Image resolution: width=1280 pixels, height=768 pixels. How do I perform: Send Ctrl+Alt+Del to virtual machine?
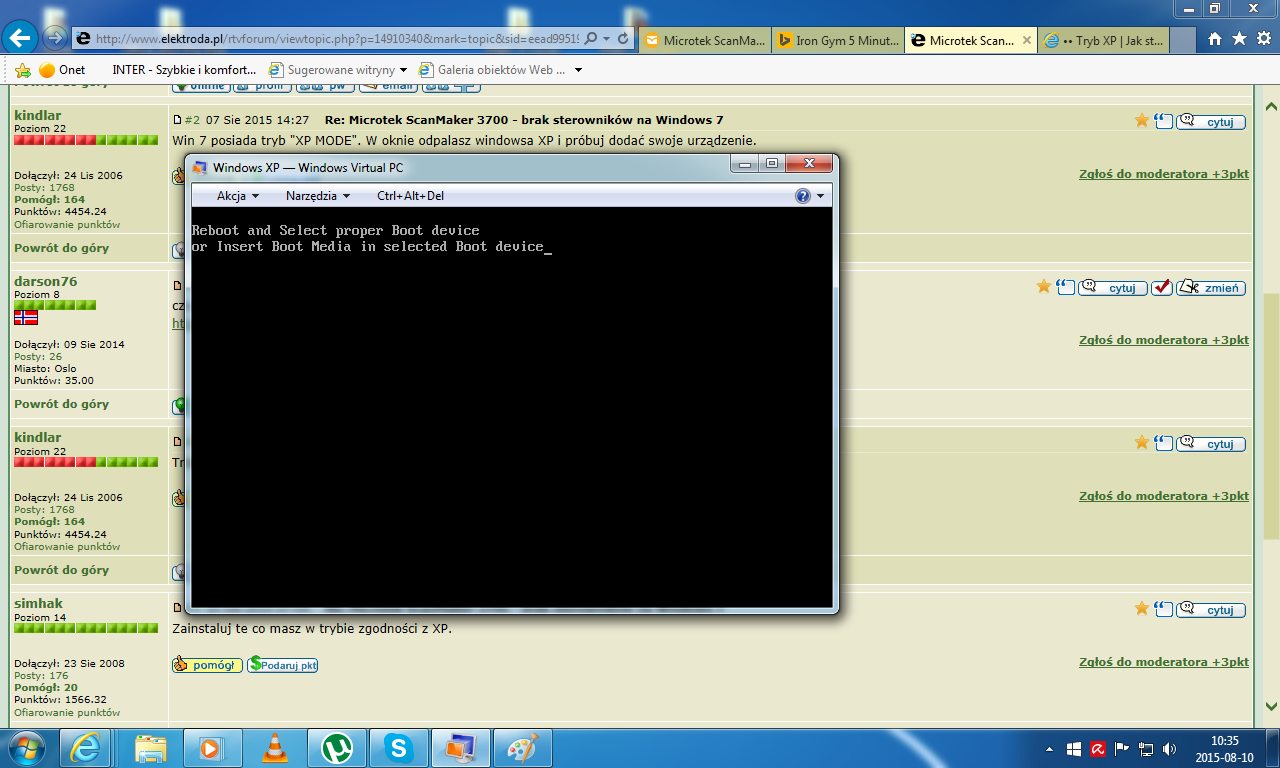point(410,196)
